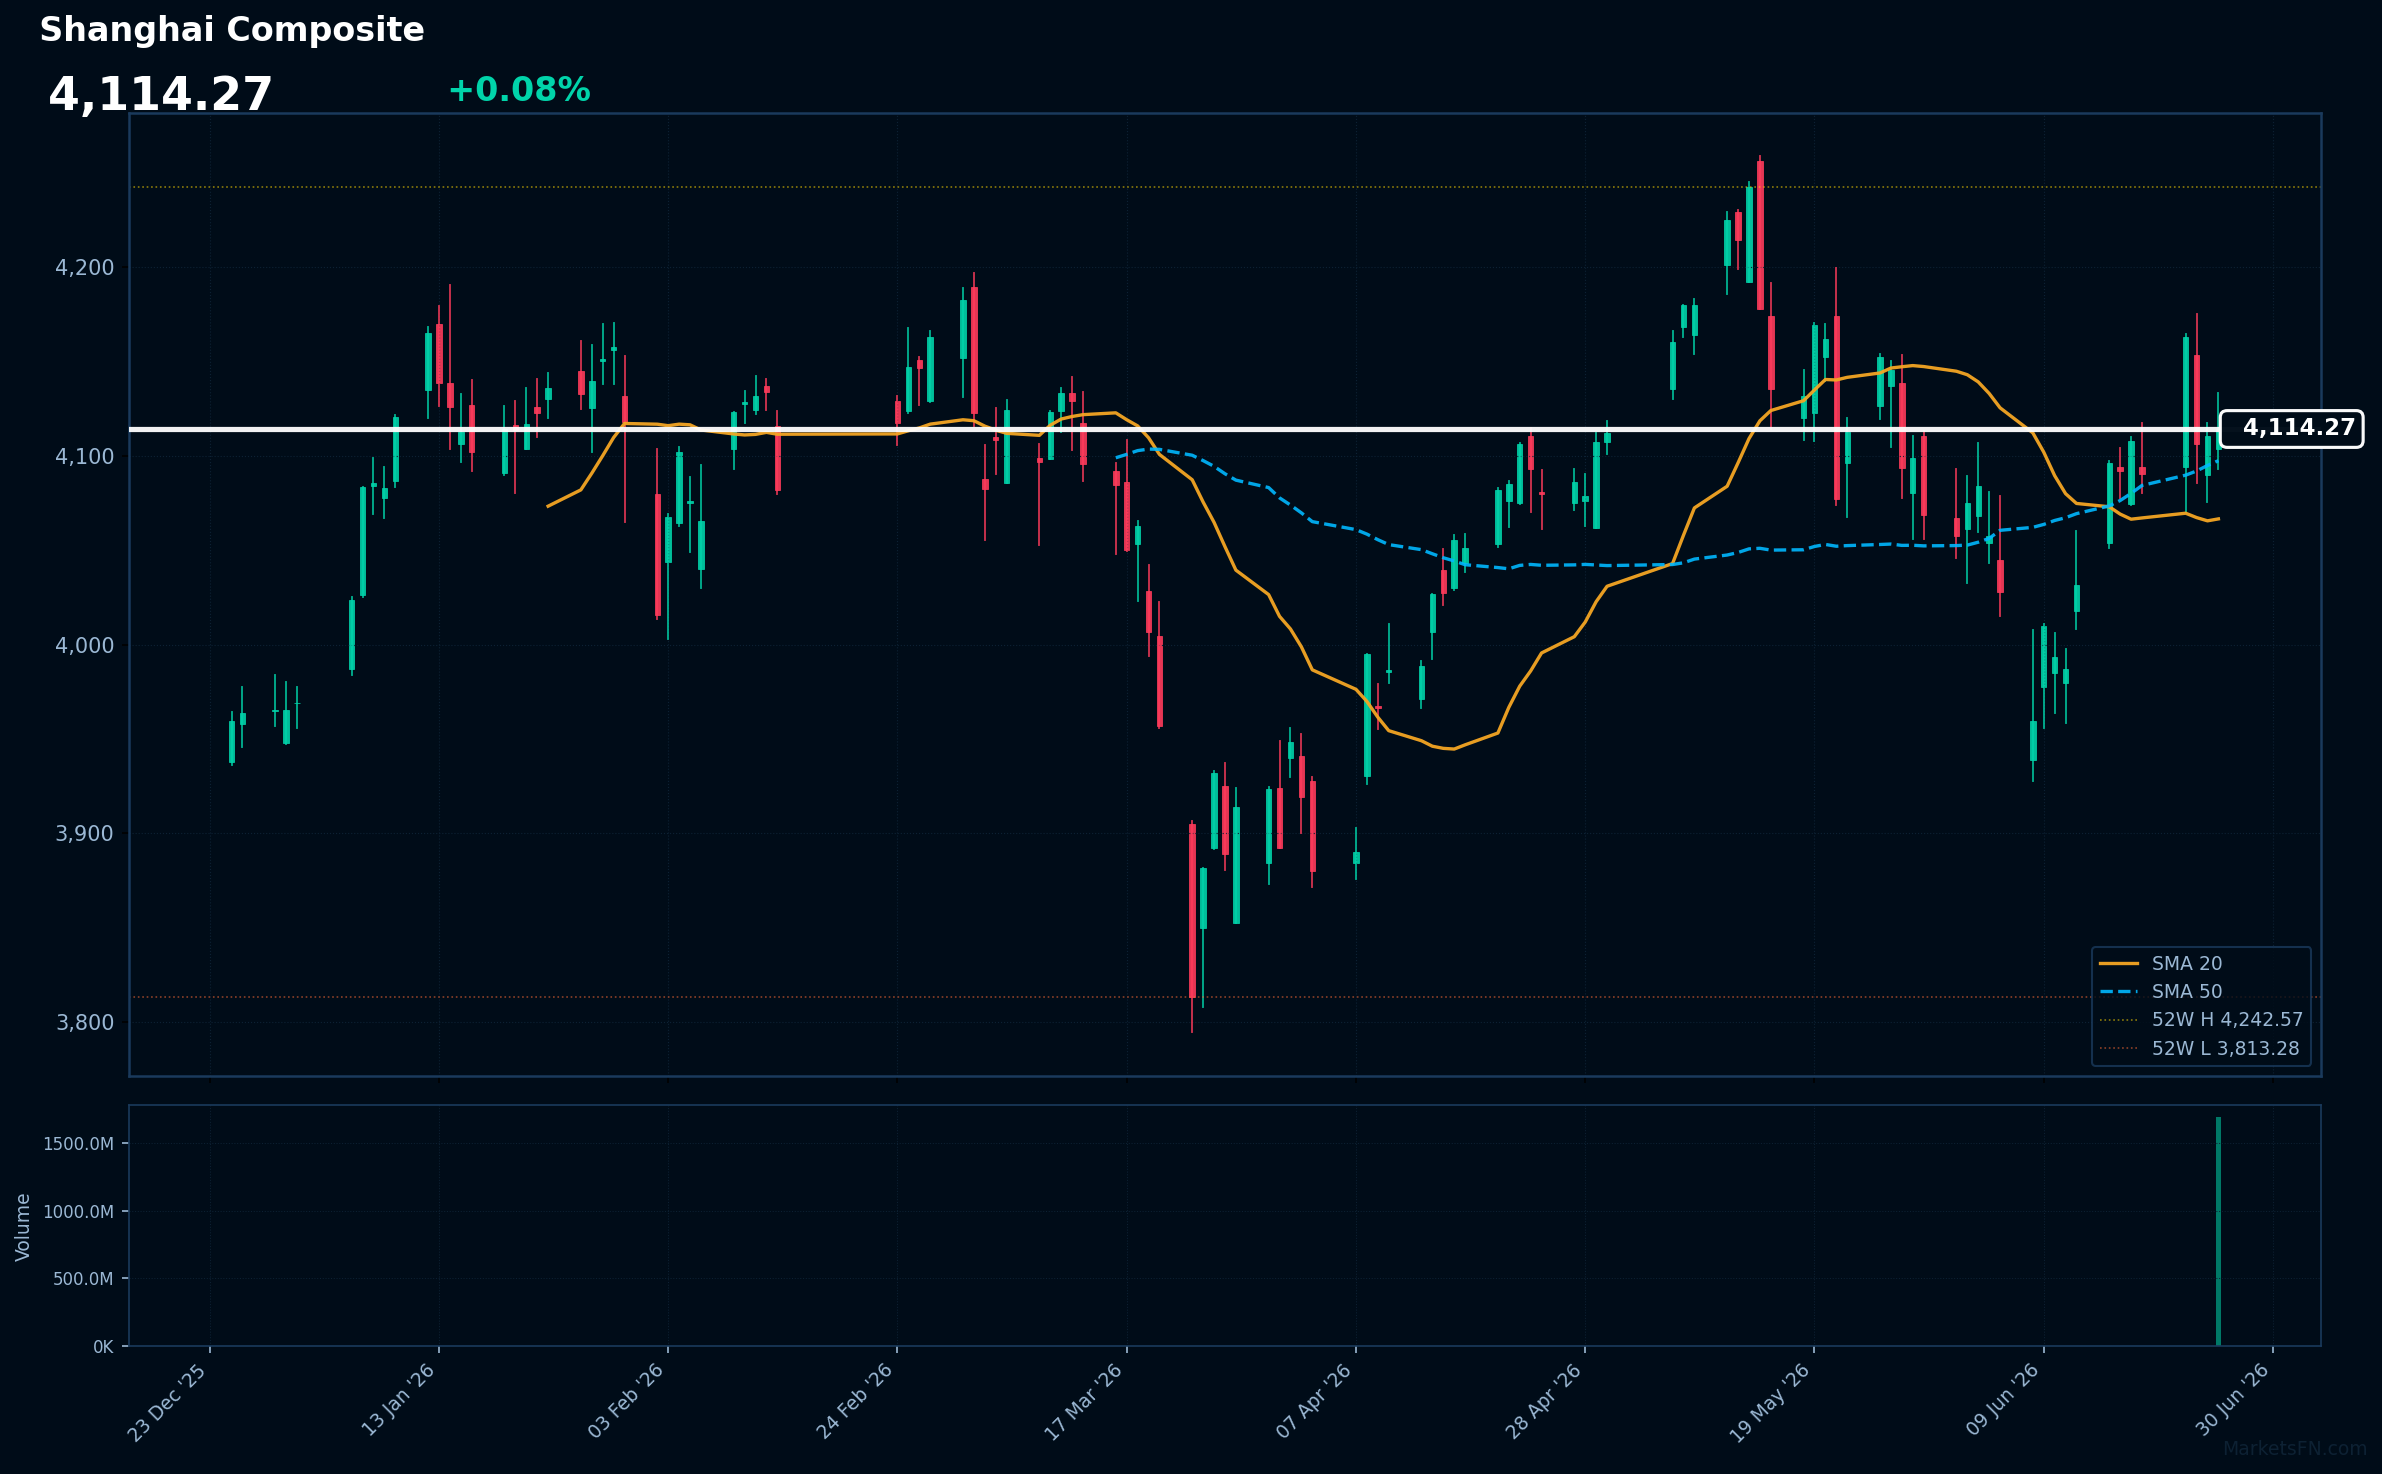Select the large headline price 4,114.27 under the title

160,95
